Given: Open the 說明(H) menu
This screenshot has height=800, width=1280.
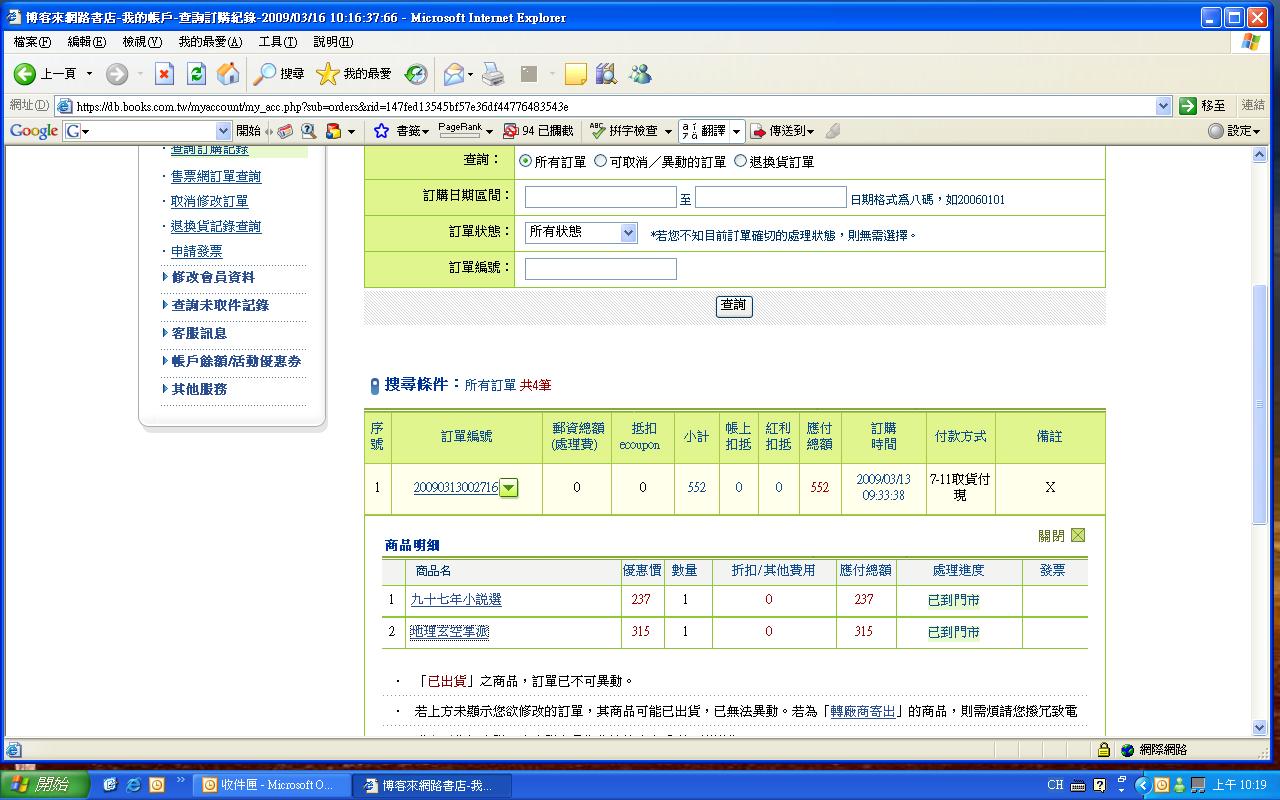Looking at the screenshot, I should (x=333, y=42).
